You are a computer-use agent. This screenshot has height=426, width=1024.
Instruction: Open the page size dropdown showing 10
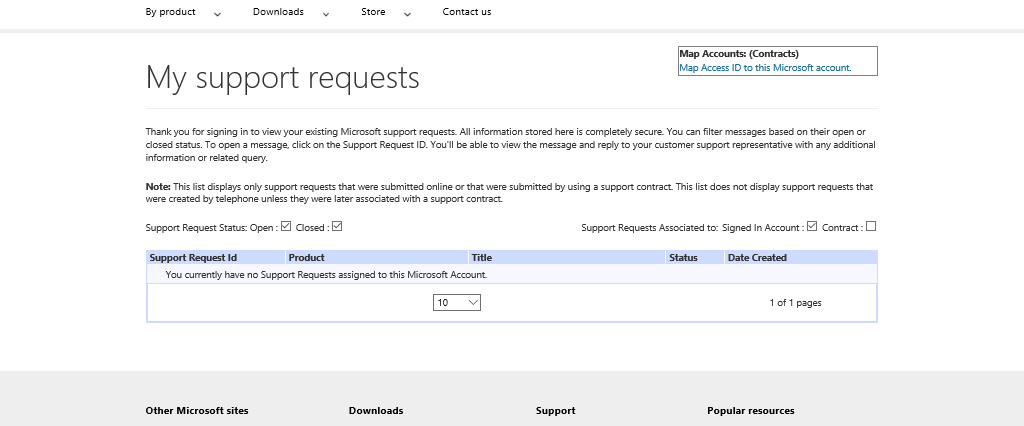pos(457,302)
